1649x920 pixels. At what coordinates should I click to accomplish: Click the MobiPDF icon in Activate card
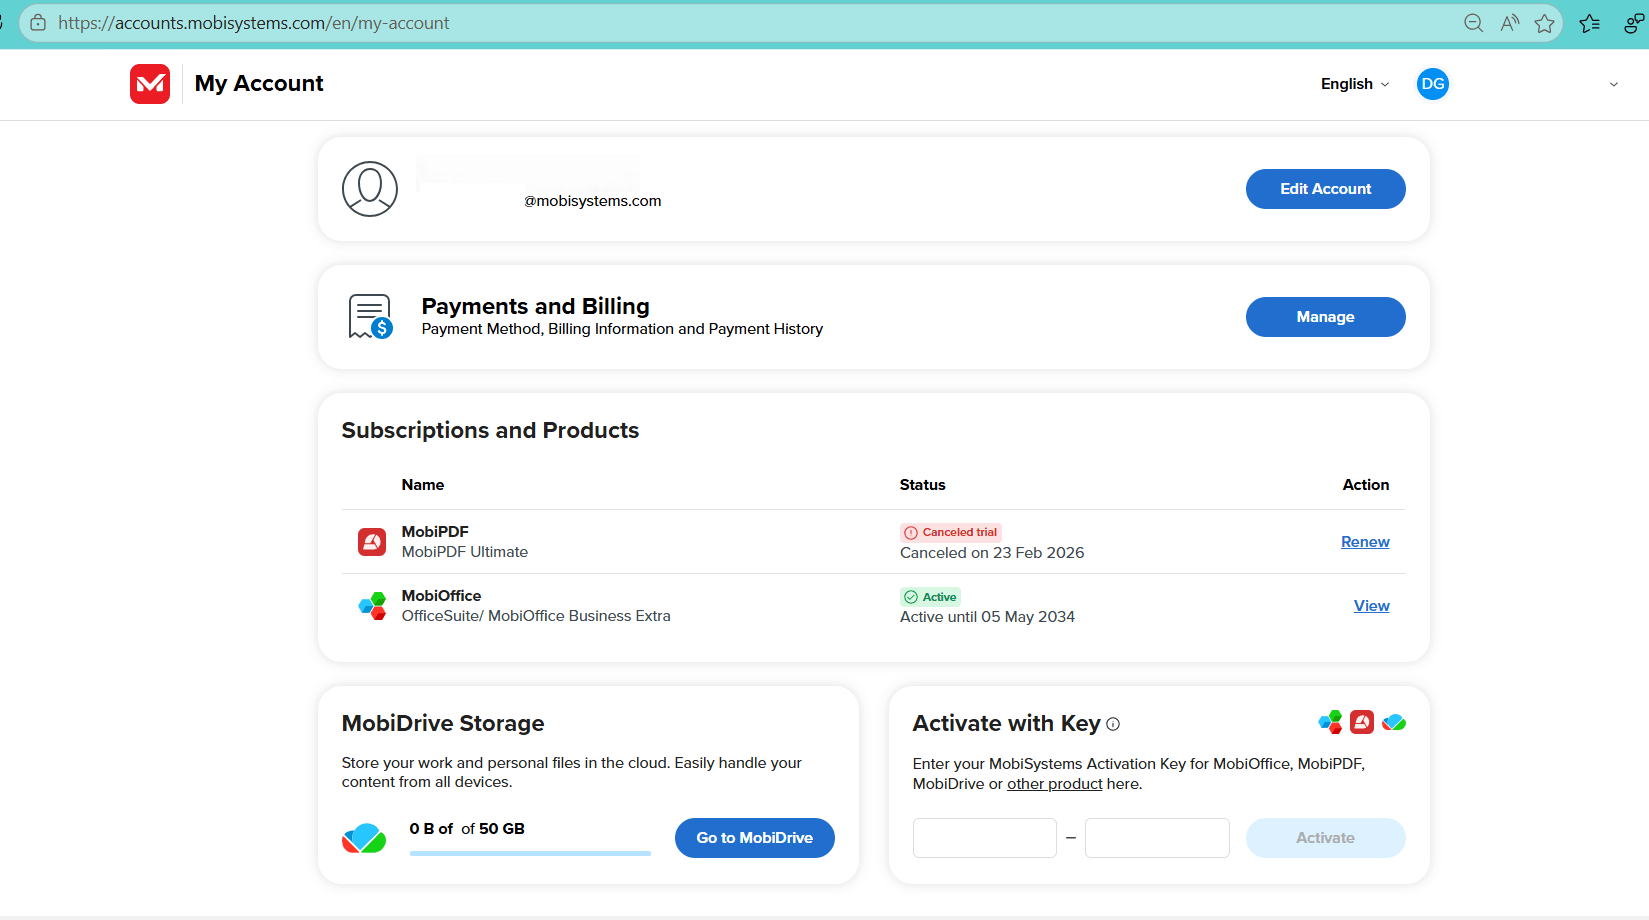[1362, 722]
